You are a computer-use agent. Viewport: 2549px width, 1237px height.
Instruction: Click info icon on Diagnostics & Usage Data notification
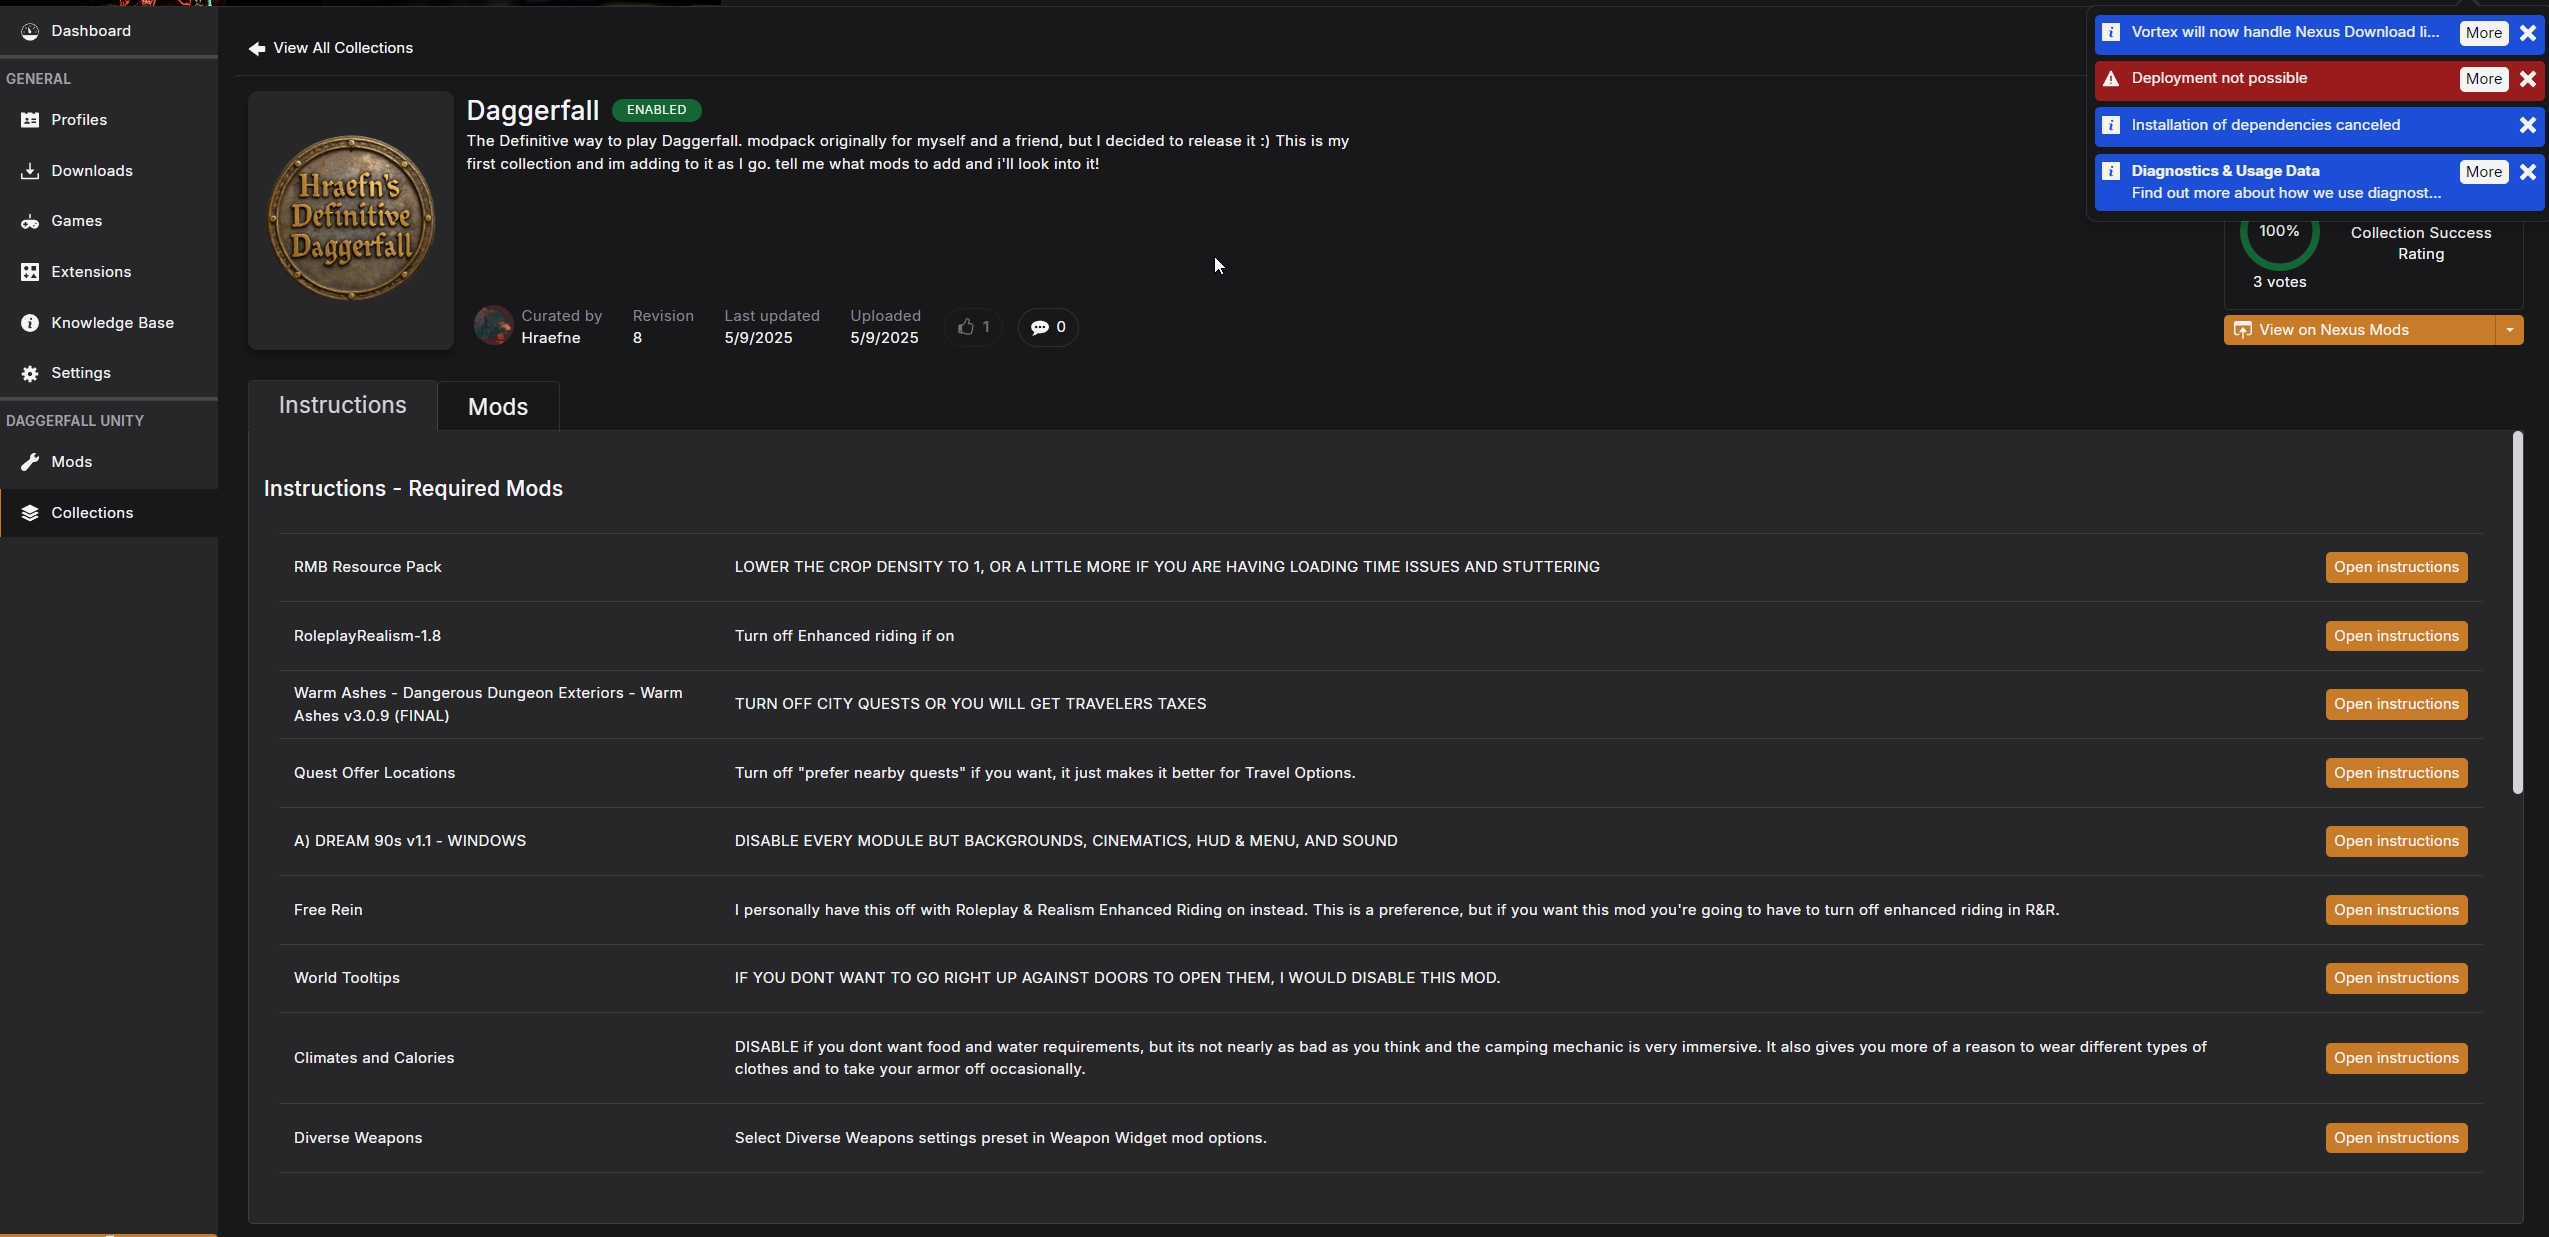[x=2111, y=171]
